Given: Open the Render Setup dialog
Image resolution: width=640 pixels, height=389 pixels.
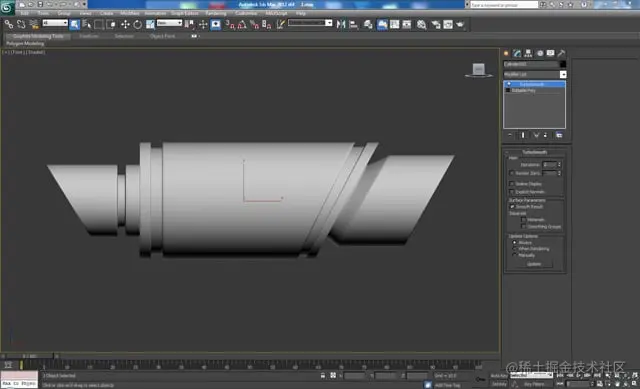Looking at the screenshot, I should point(436,24).
